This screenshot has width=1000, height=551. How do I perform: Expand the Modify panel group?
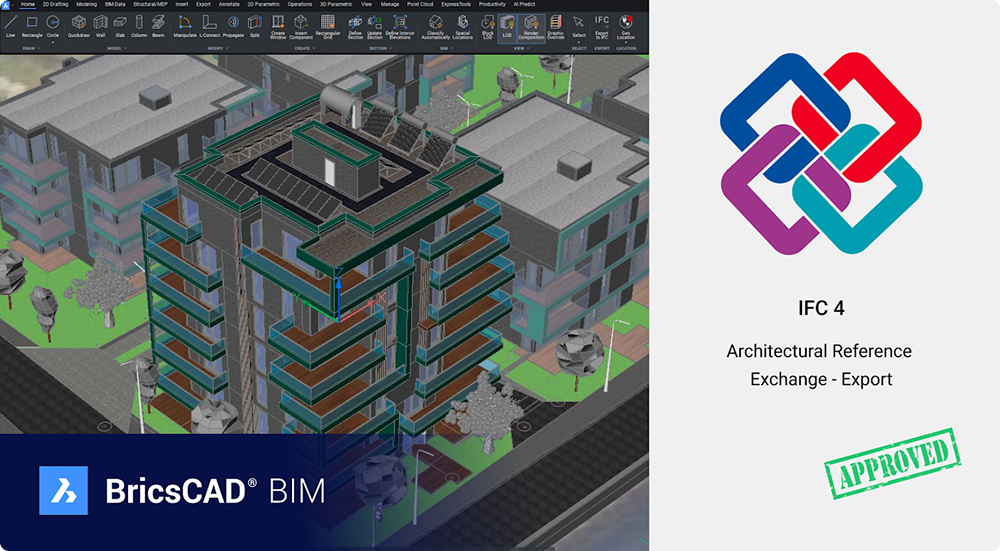tap(217, 48)
